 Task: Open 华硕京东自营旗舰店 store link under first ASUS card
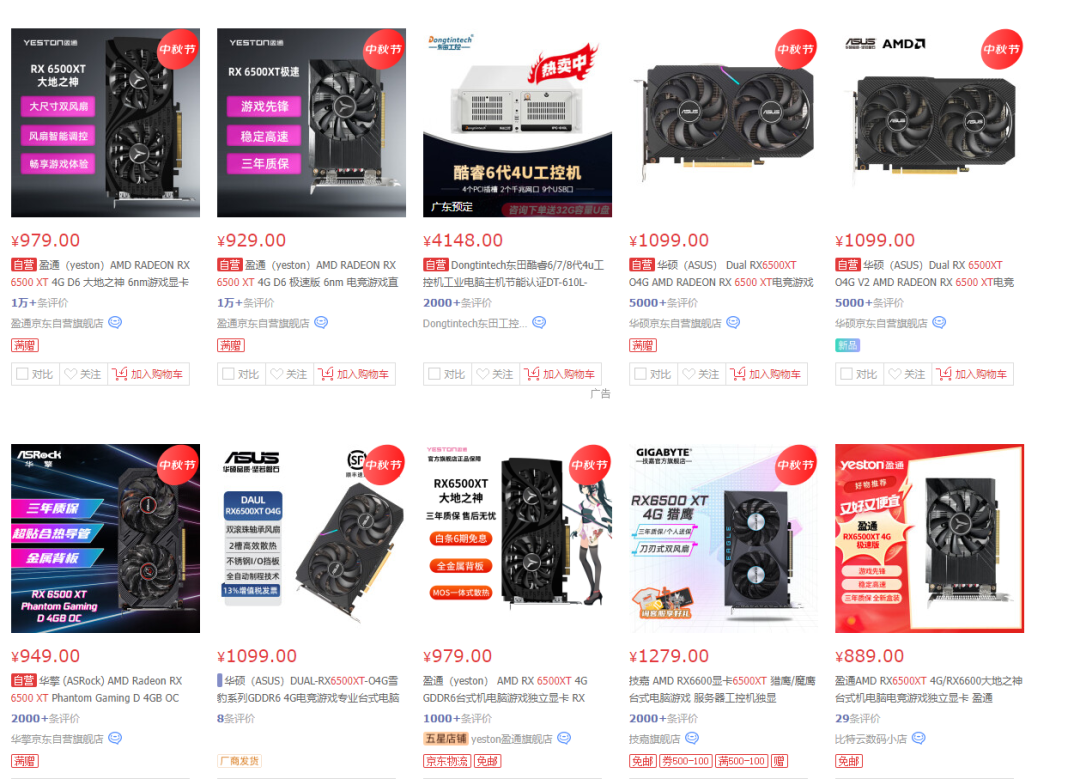[x=675, y=323]
